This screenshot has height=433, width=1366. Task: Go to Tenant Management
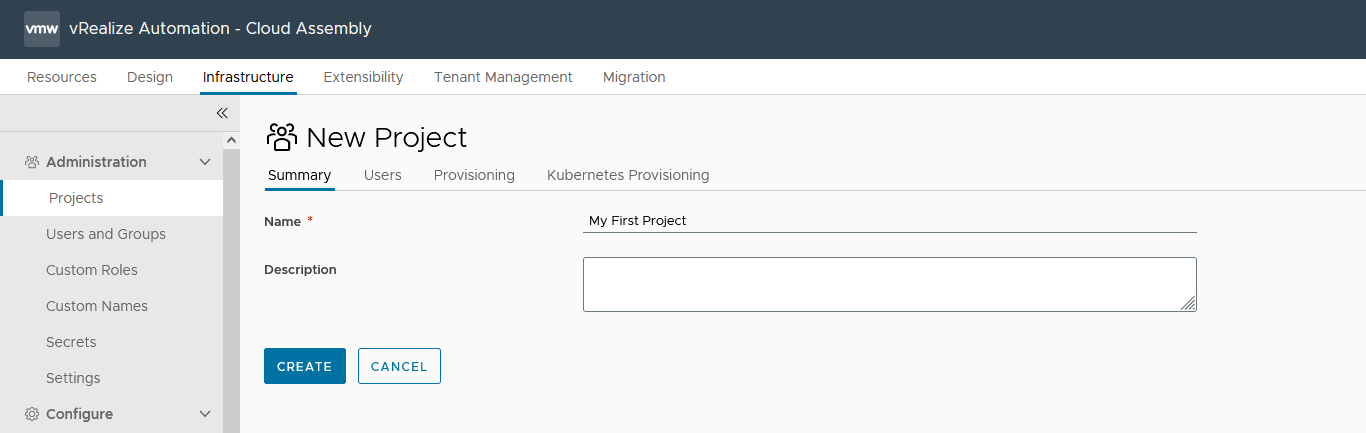tap(503, 77)
